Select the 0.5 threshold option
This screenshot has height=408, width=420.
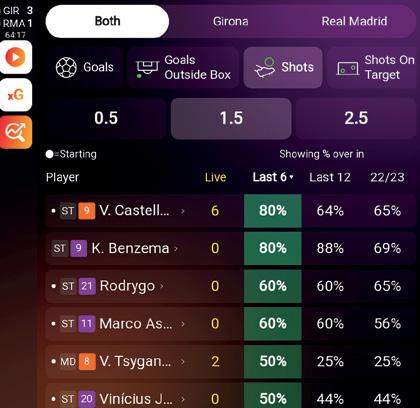tap(106, 118)
